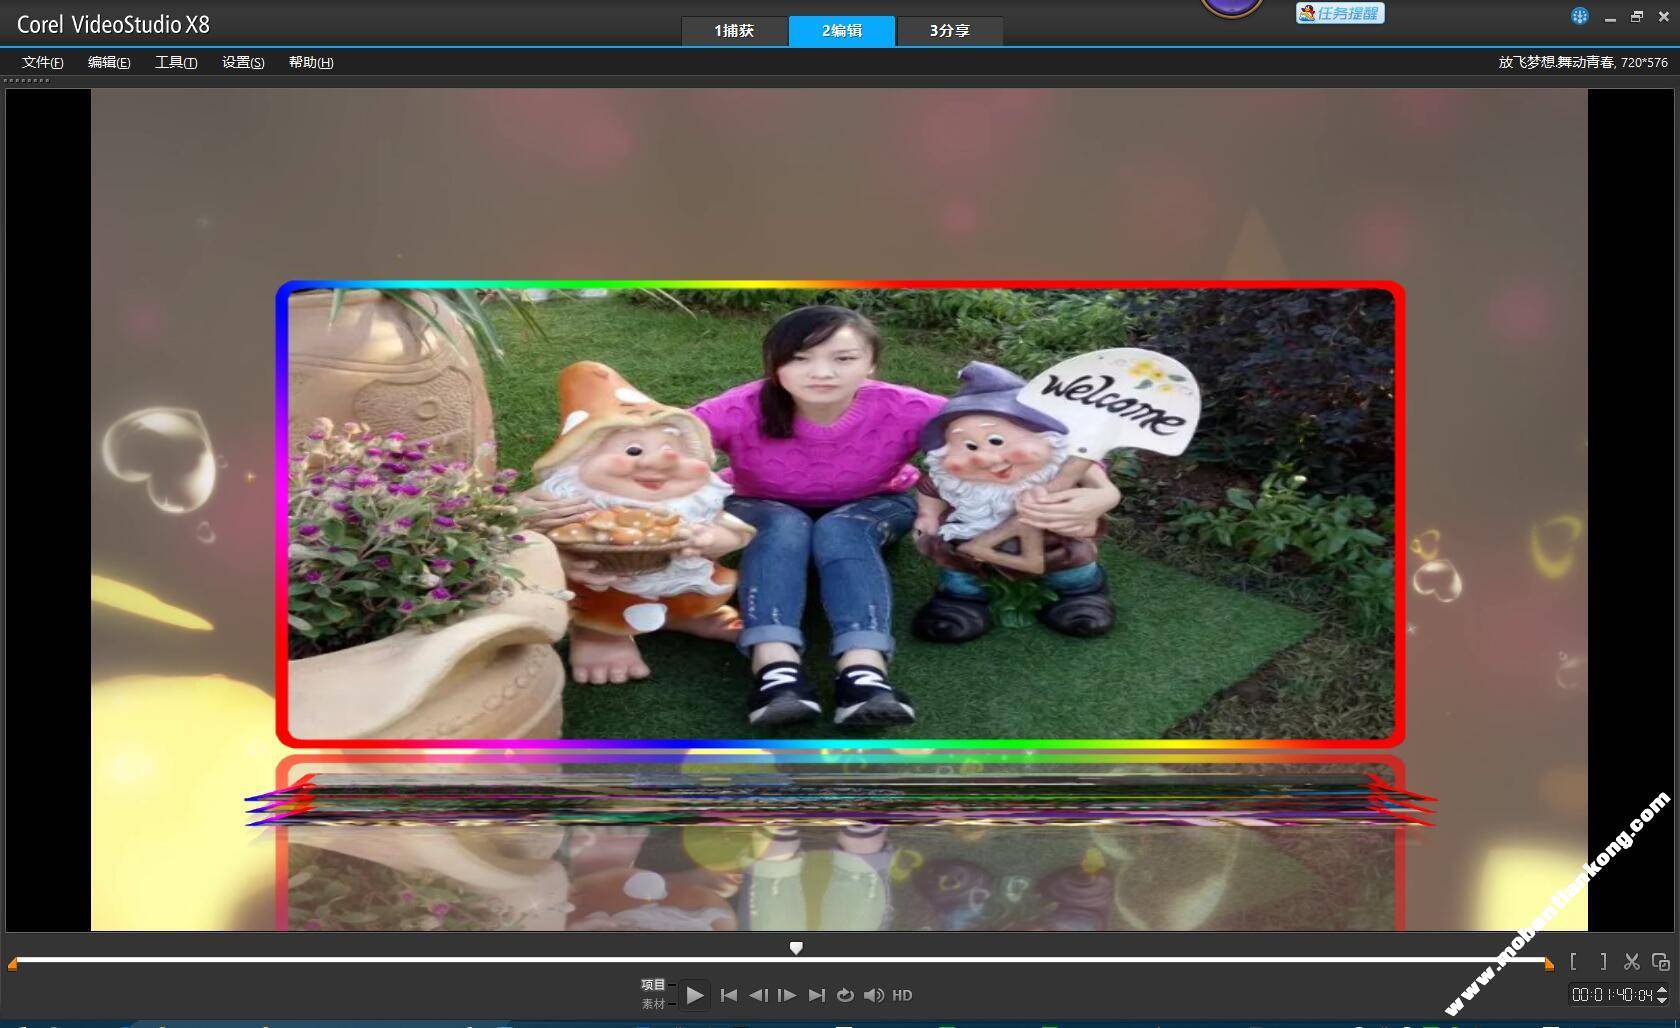Enlarge the preview window icon
Screen dimensions: 1680x1028
(x=1661, y=962)
